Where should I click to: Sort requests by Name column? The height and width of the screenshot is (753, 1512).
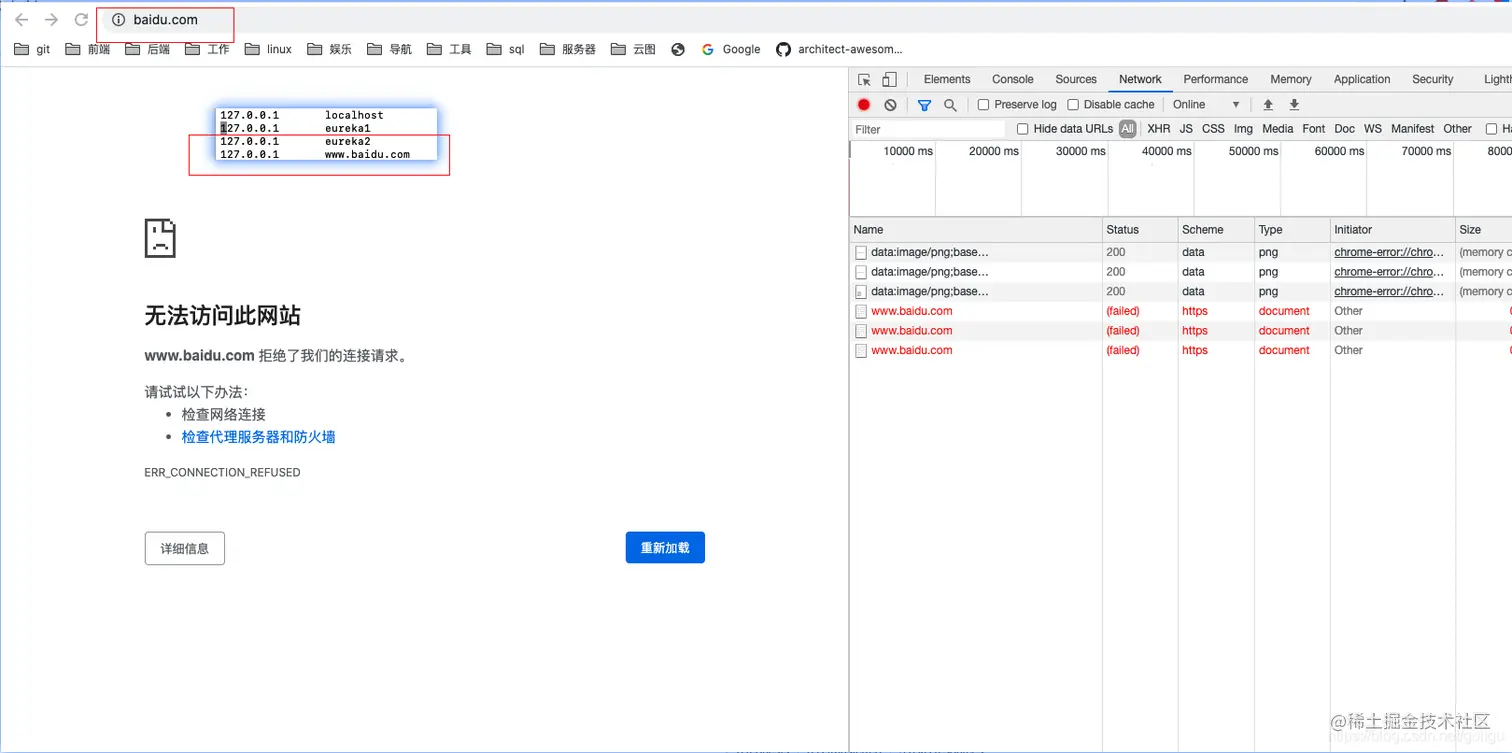976,230
